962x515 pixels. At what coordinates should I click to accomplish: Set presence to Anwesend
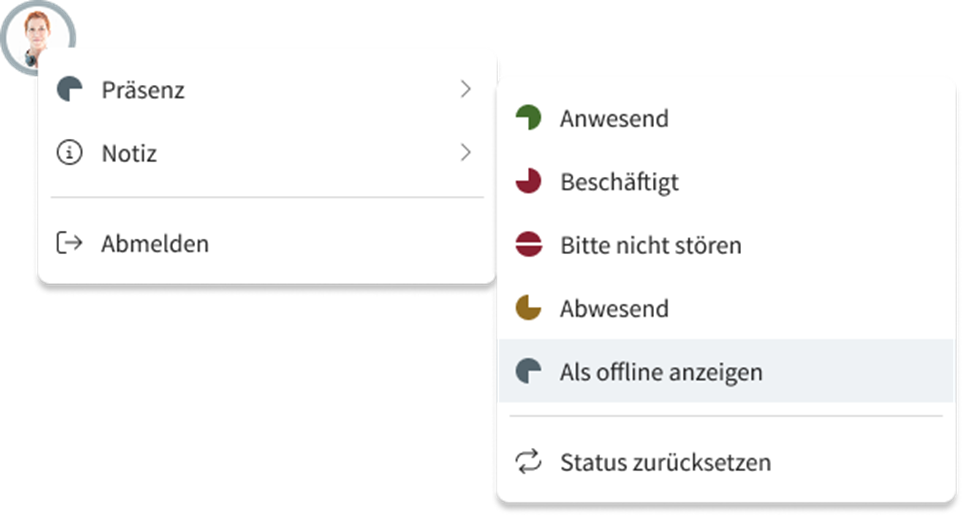pos(614,119)
